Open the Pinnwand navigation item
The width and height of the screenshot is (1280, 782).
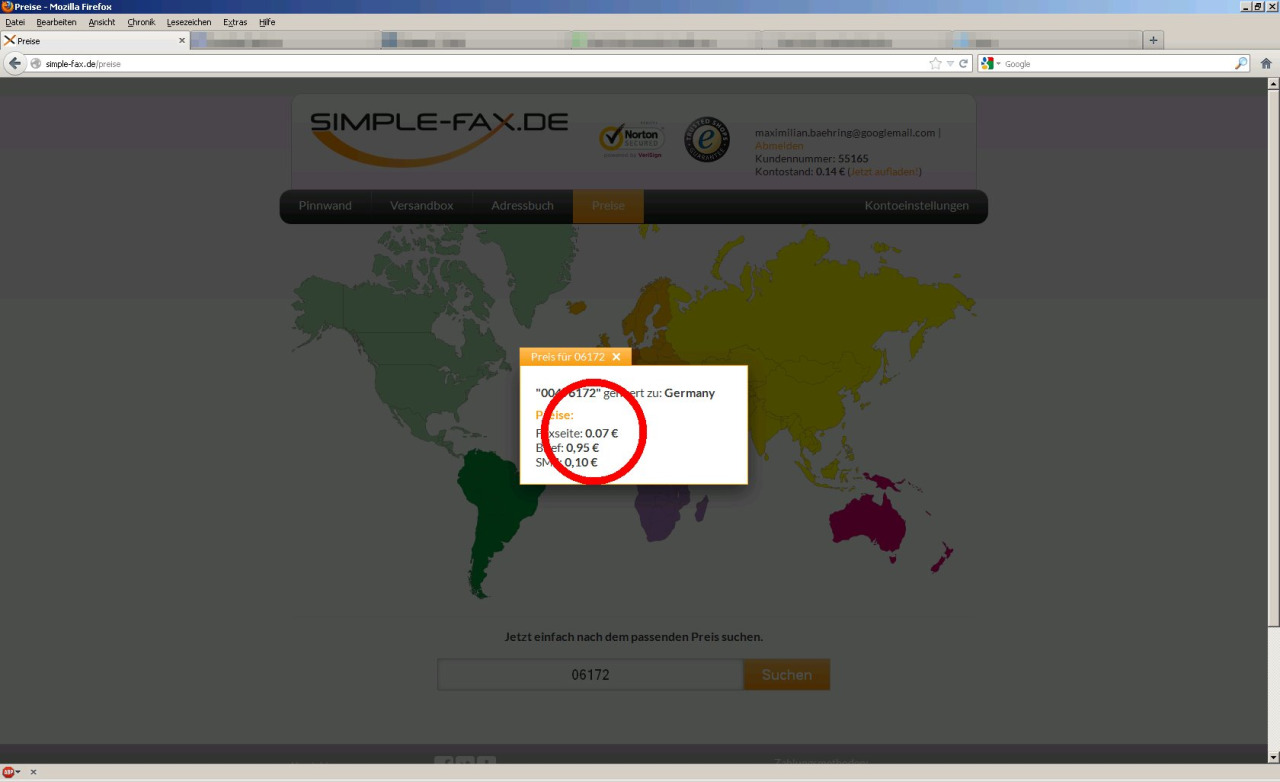pyautogui.click(x=325, y=206)
